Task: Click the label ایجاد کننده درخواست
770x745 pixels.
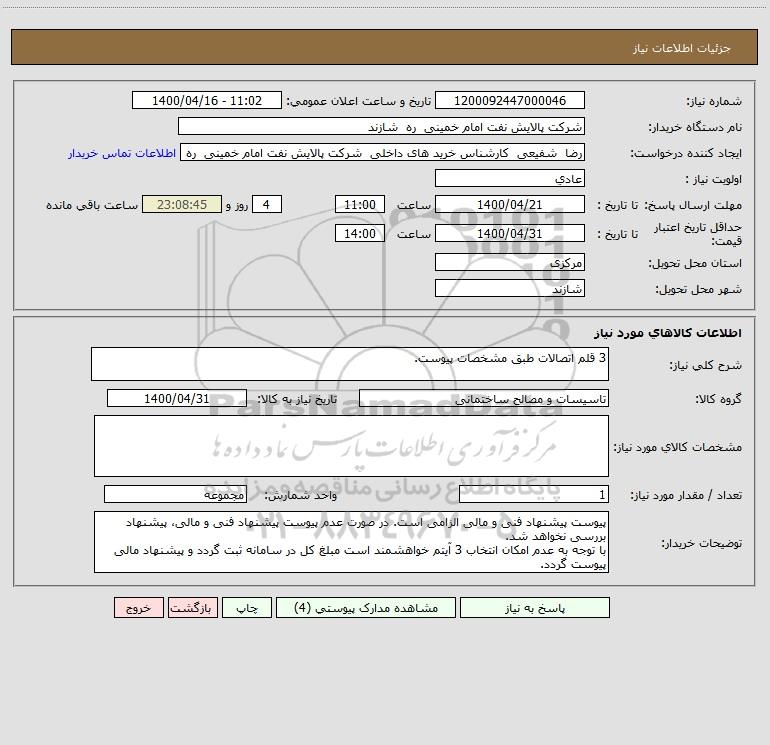Action: [x=686, y=153]
